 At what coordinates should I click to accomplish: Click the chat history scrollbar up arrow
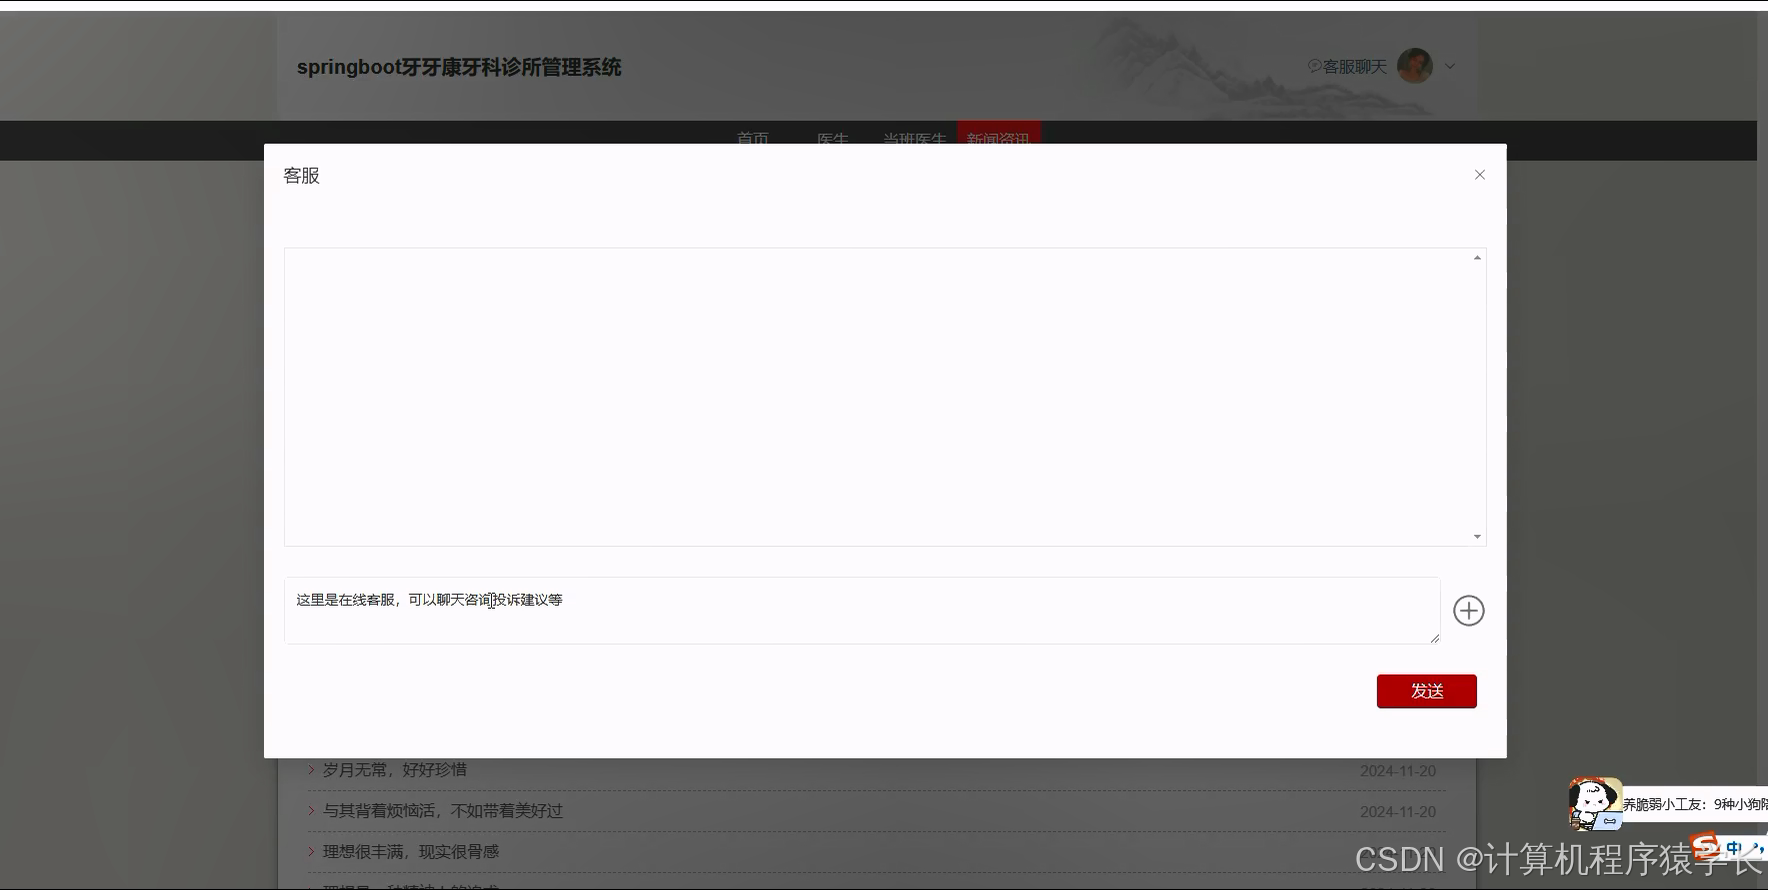pos(1477,258)
